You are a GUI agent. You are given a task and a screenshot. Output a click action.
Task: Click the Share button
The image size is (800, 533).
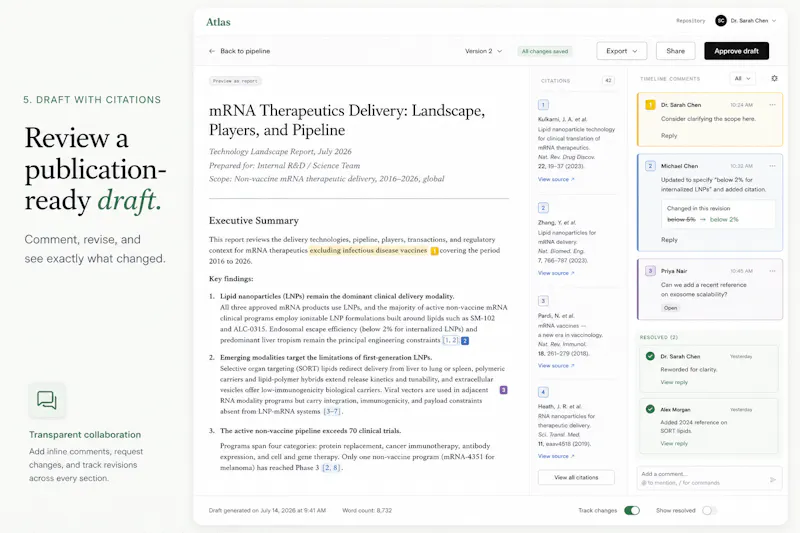(676, 51)
